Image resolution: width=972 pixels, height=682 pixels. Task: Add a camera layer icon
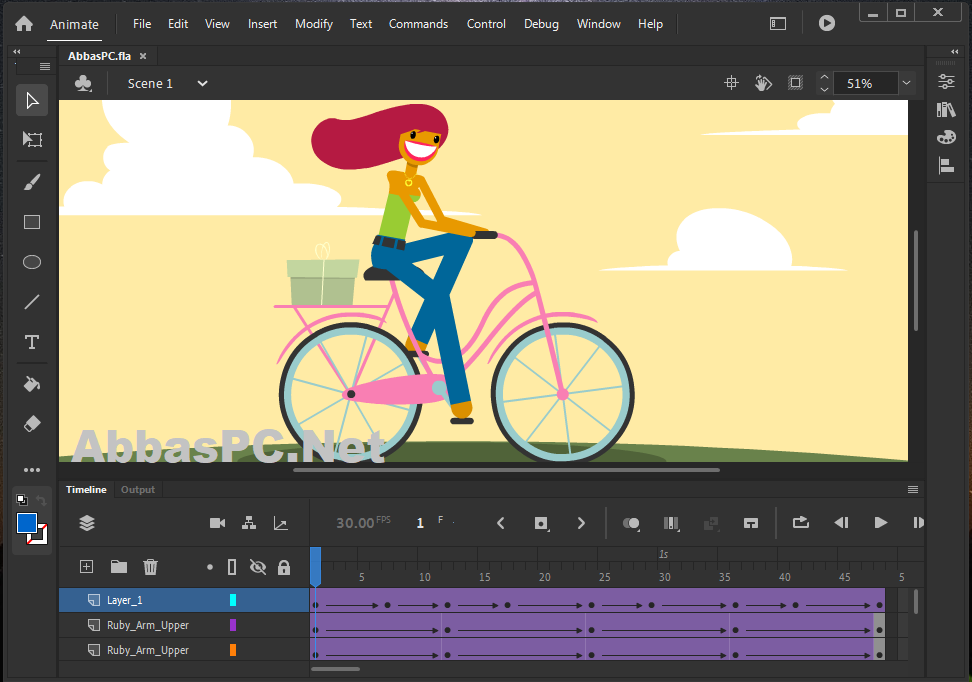[218, 523]
